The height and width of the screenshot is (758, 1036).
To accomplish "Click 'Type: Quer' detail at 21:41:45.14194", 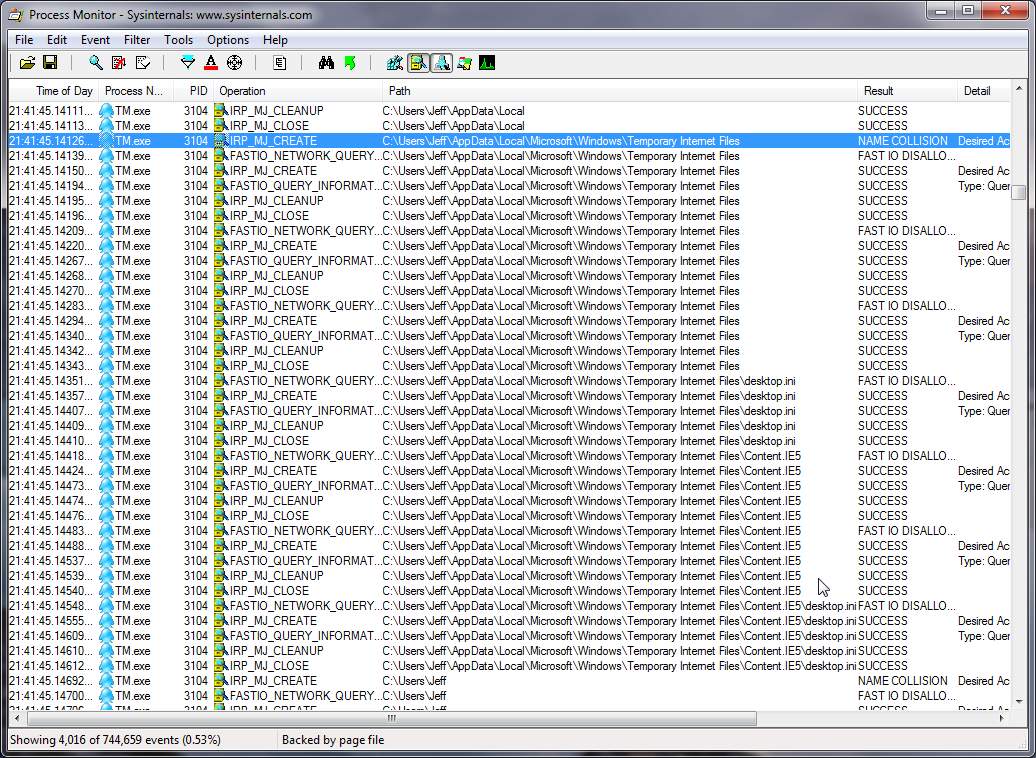I will (x=983, y=186).
